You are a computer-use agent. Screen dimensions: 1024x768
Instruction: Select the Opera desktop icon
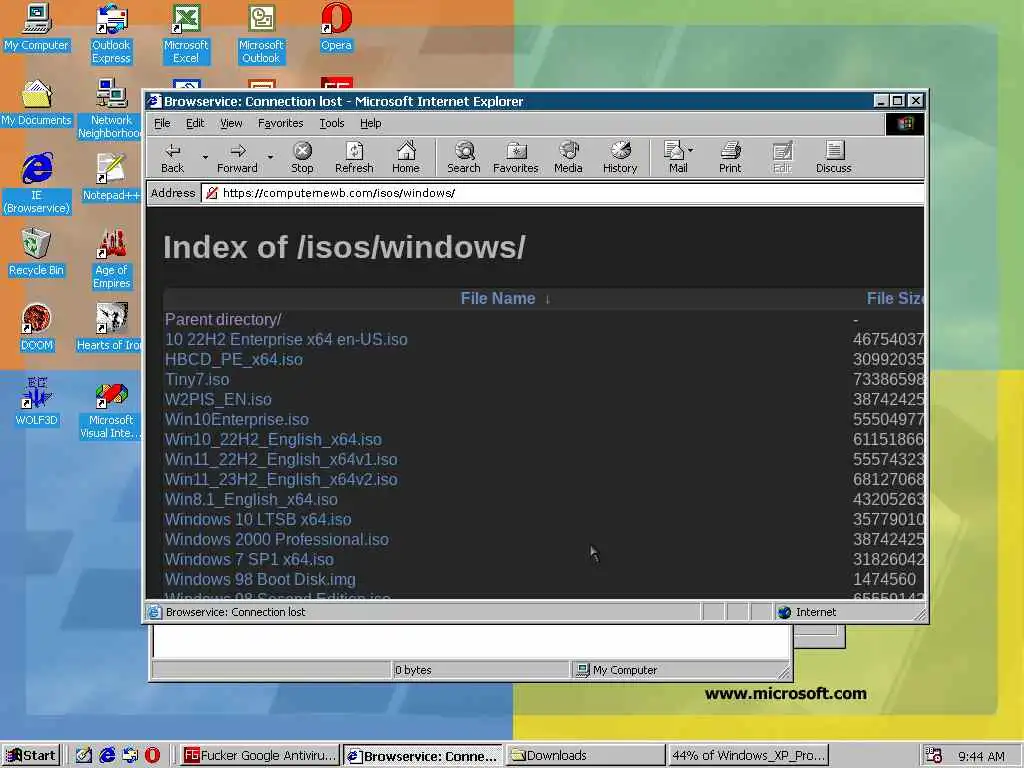coord(336,28)
